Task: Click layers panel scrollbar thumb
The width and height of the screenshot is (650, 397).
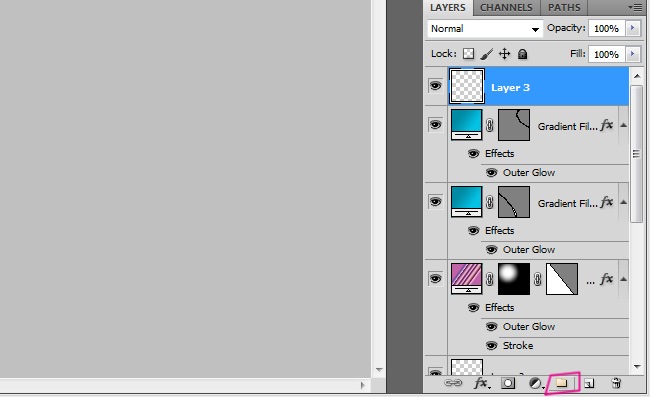Action: click(x=637, y=154)
